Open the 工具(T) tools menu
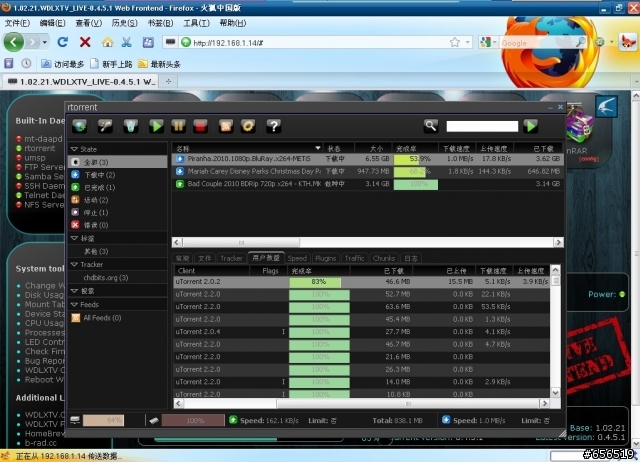 196,23
